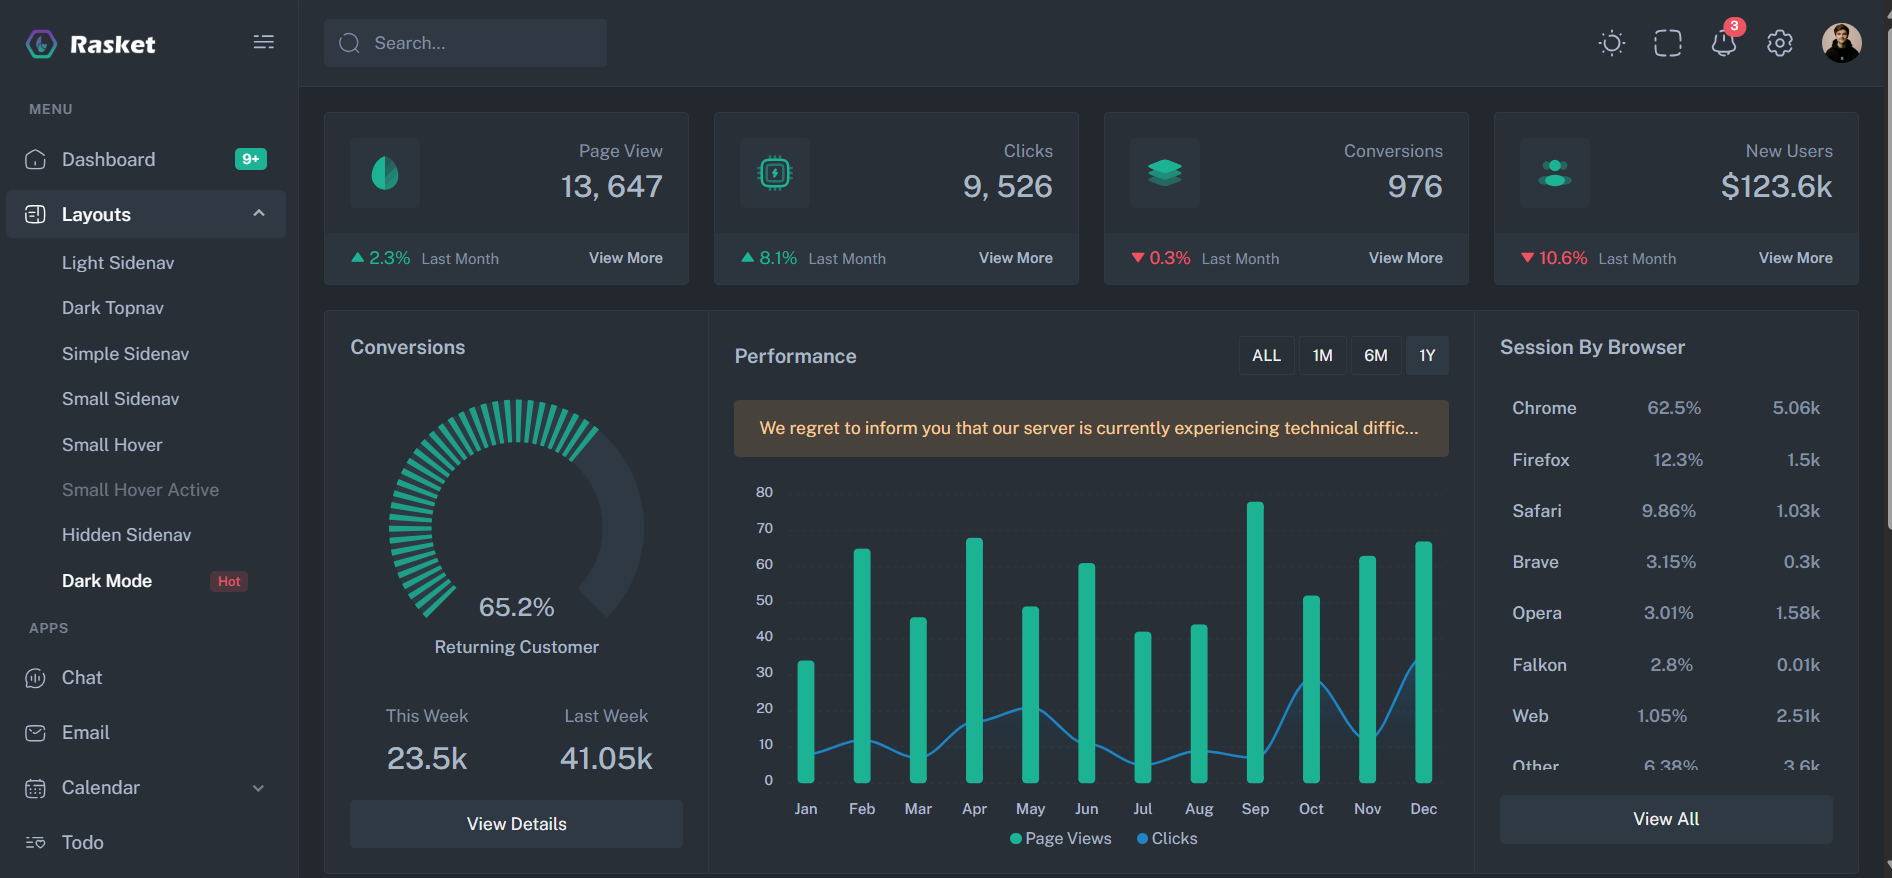1892x878 pixels.
Task: Switch to light mode via sun icon
Action: 1612,43
